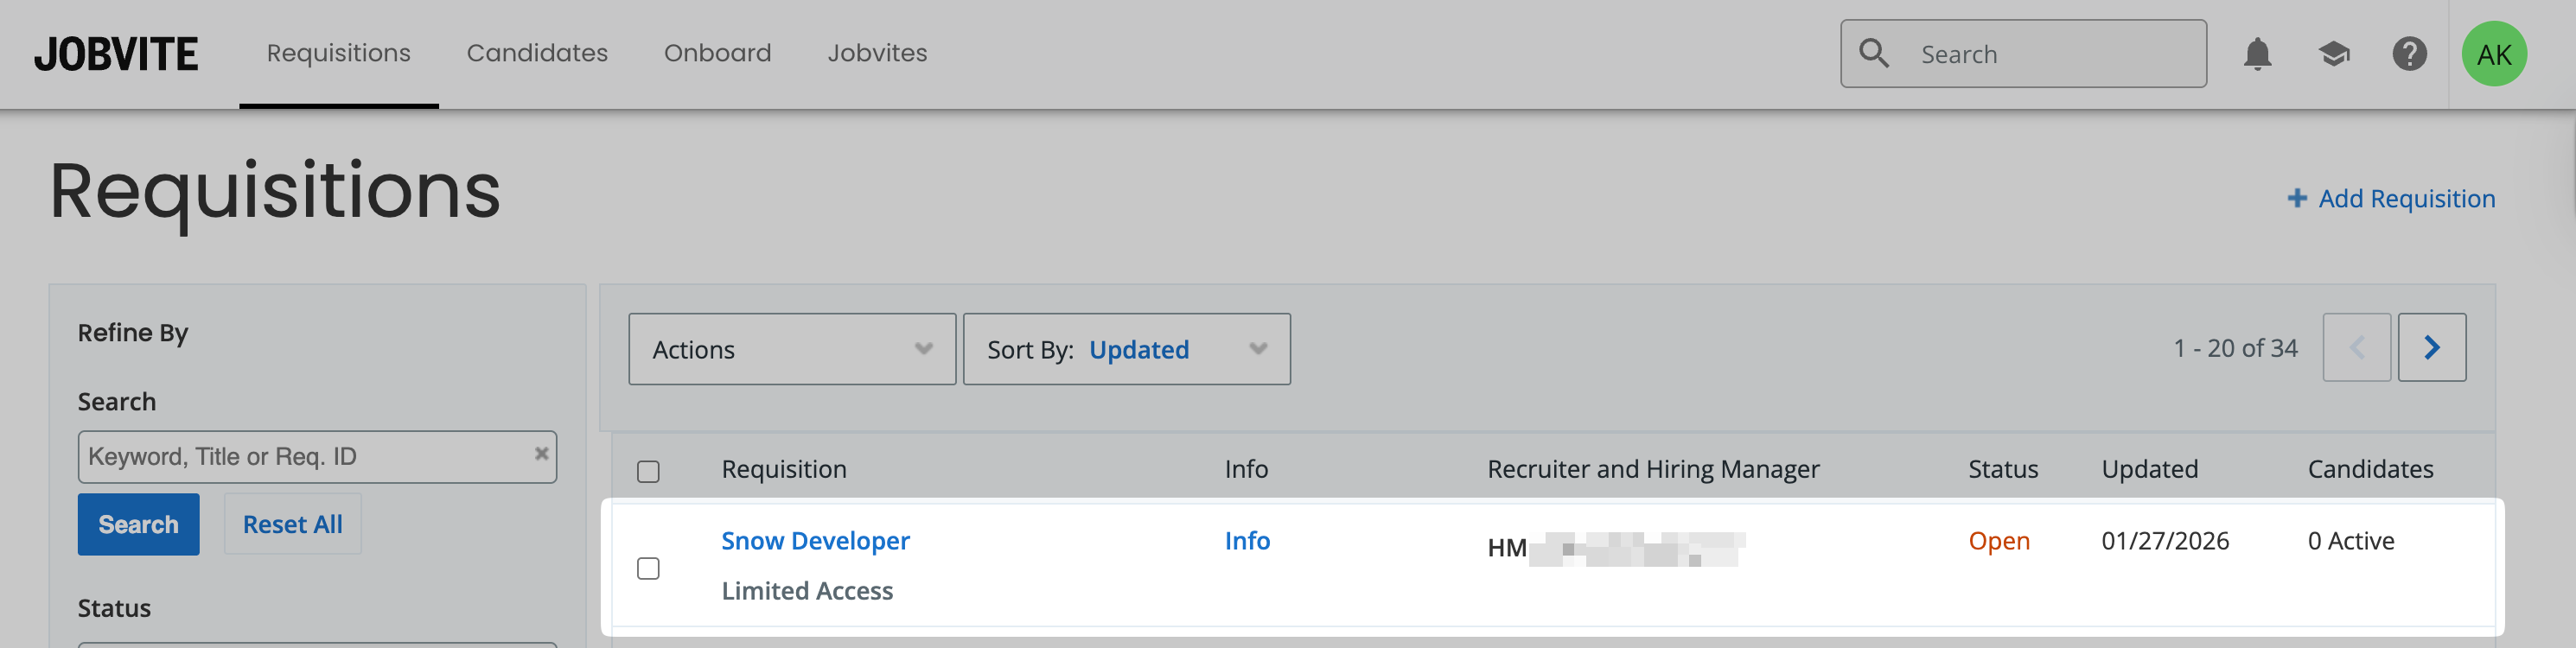This screenshot has height=648, width=2576.
Task: Open the Onboard tab
Action: (717, 53)
